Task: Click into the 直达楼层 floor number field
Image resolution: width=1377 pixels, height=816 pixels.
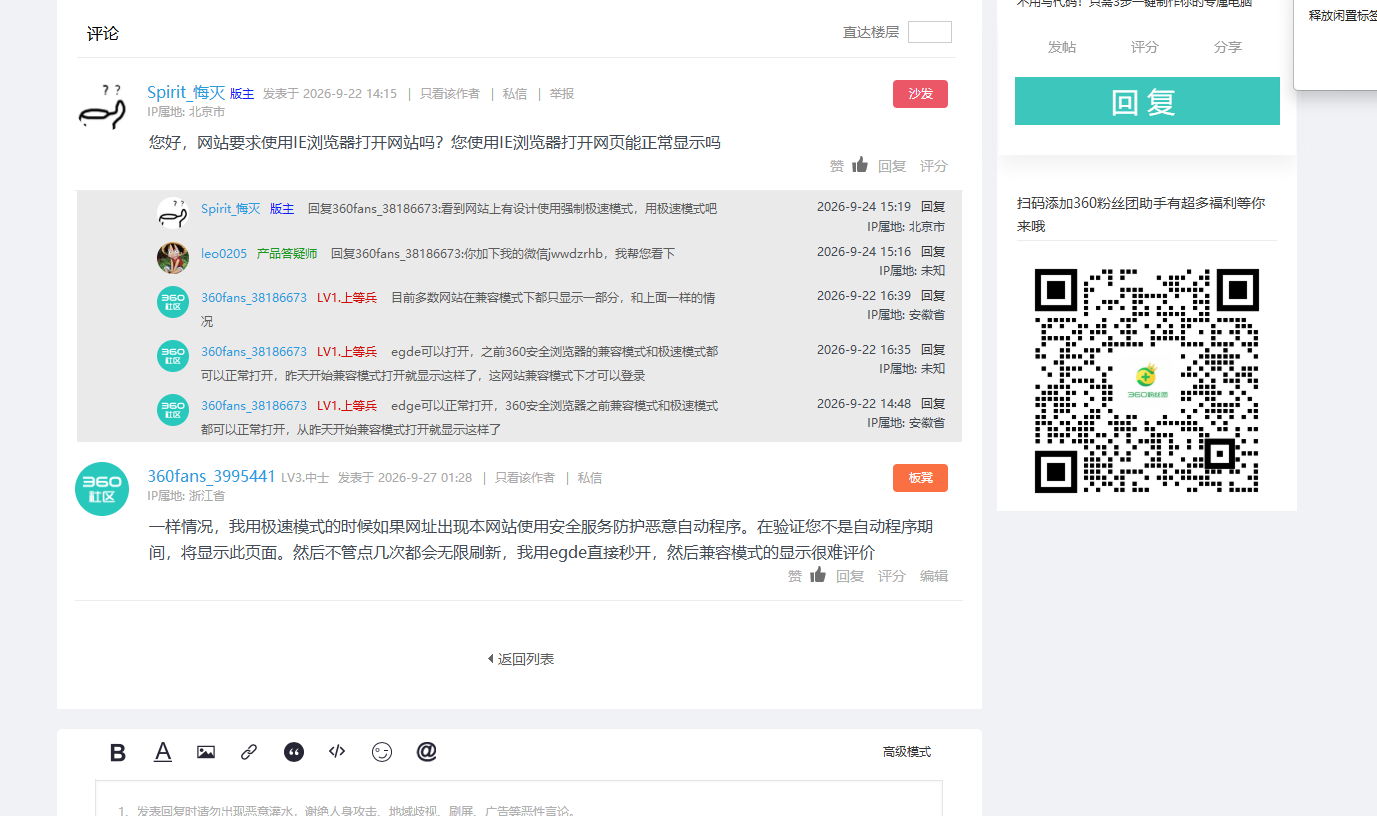Action: coord(930,32)
